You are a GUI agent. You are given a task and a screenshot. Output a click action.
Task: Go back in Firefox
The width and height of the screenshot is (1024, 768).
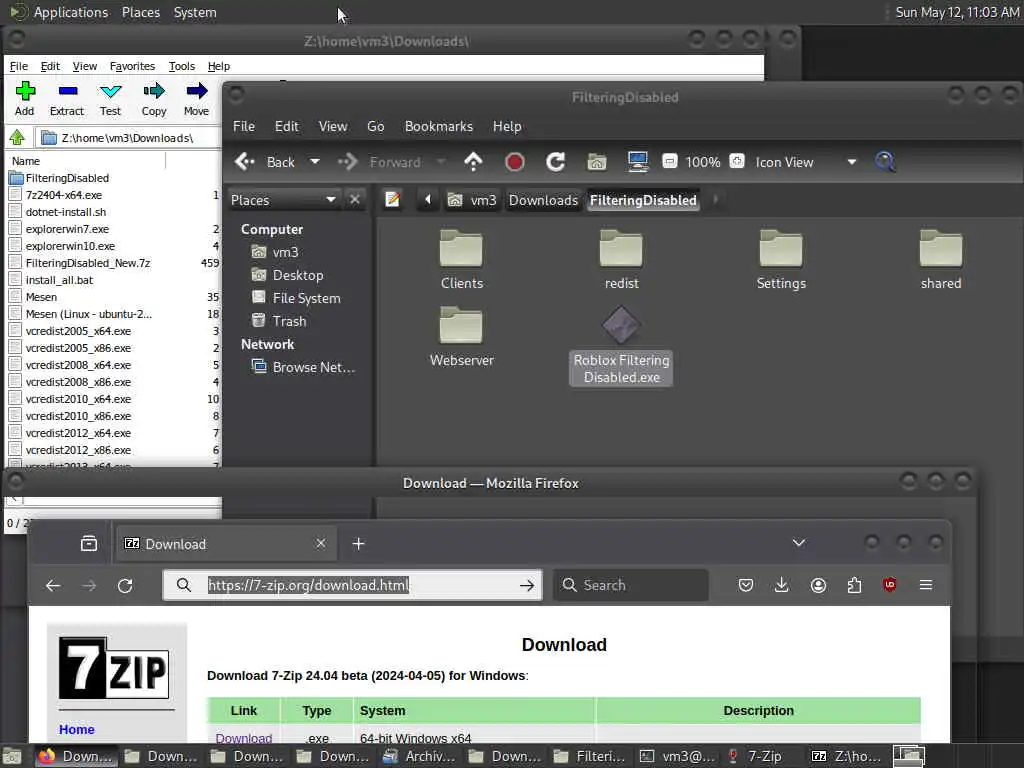coord(53,585)
